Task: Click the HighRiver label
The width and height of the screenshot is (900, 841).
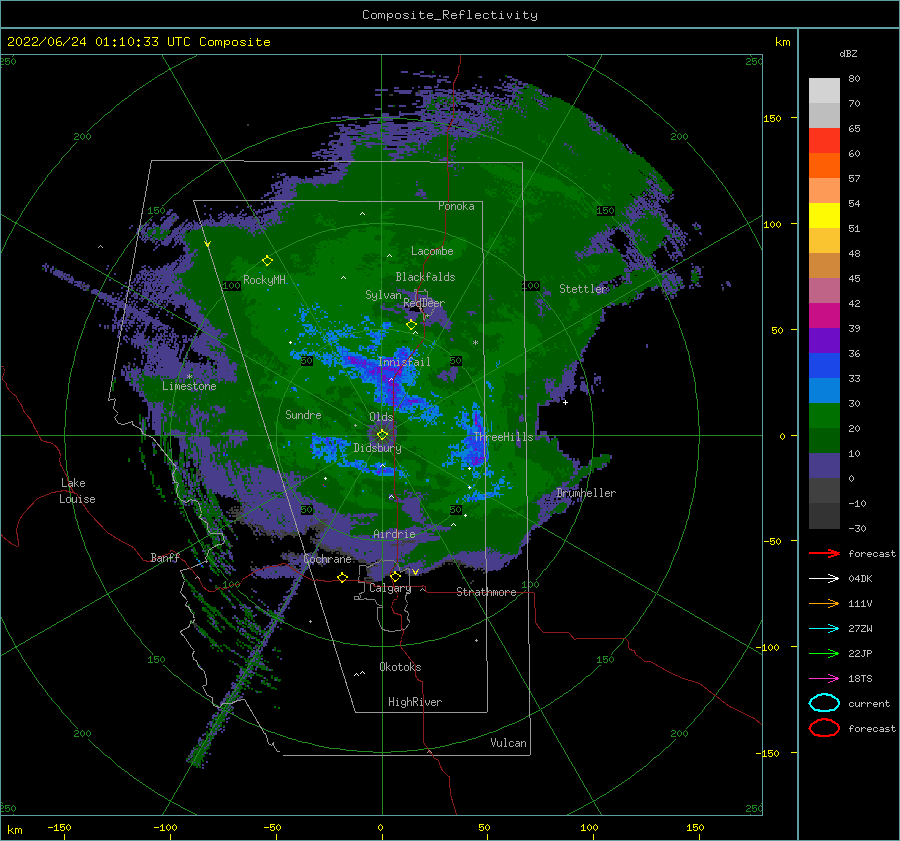Action: tap(415, 702)
